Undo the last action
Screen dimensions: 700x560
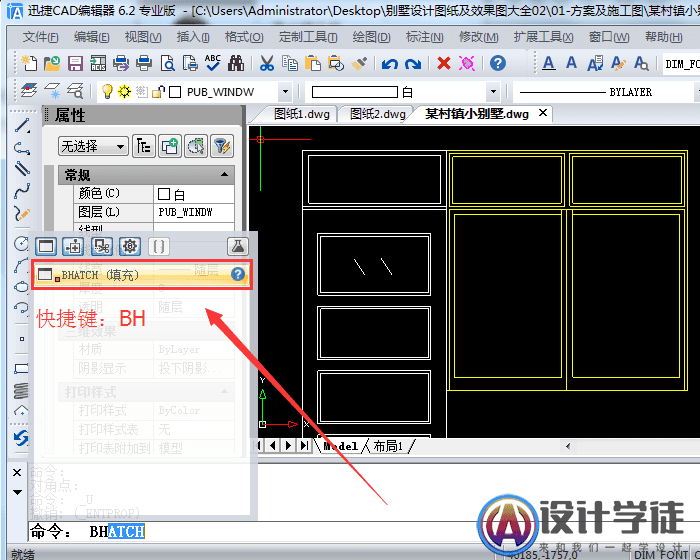point(389,64)
